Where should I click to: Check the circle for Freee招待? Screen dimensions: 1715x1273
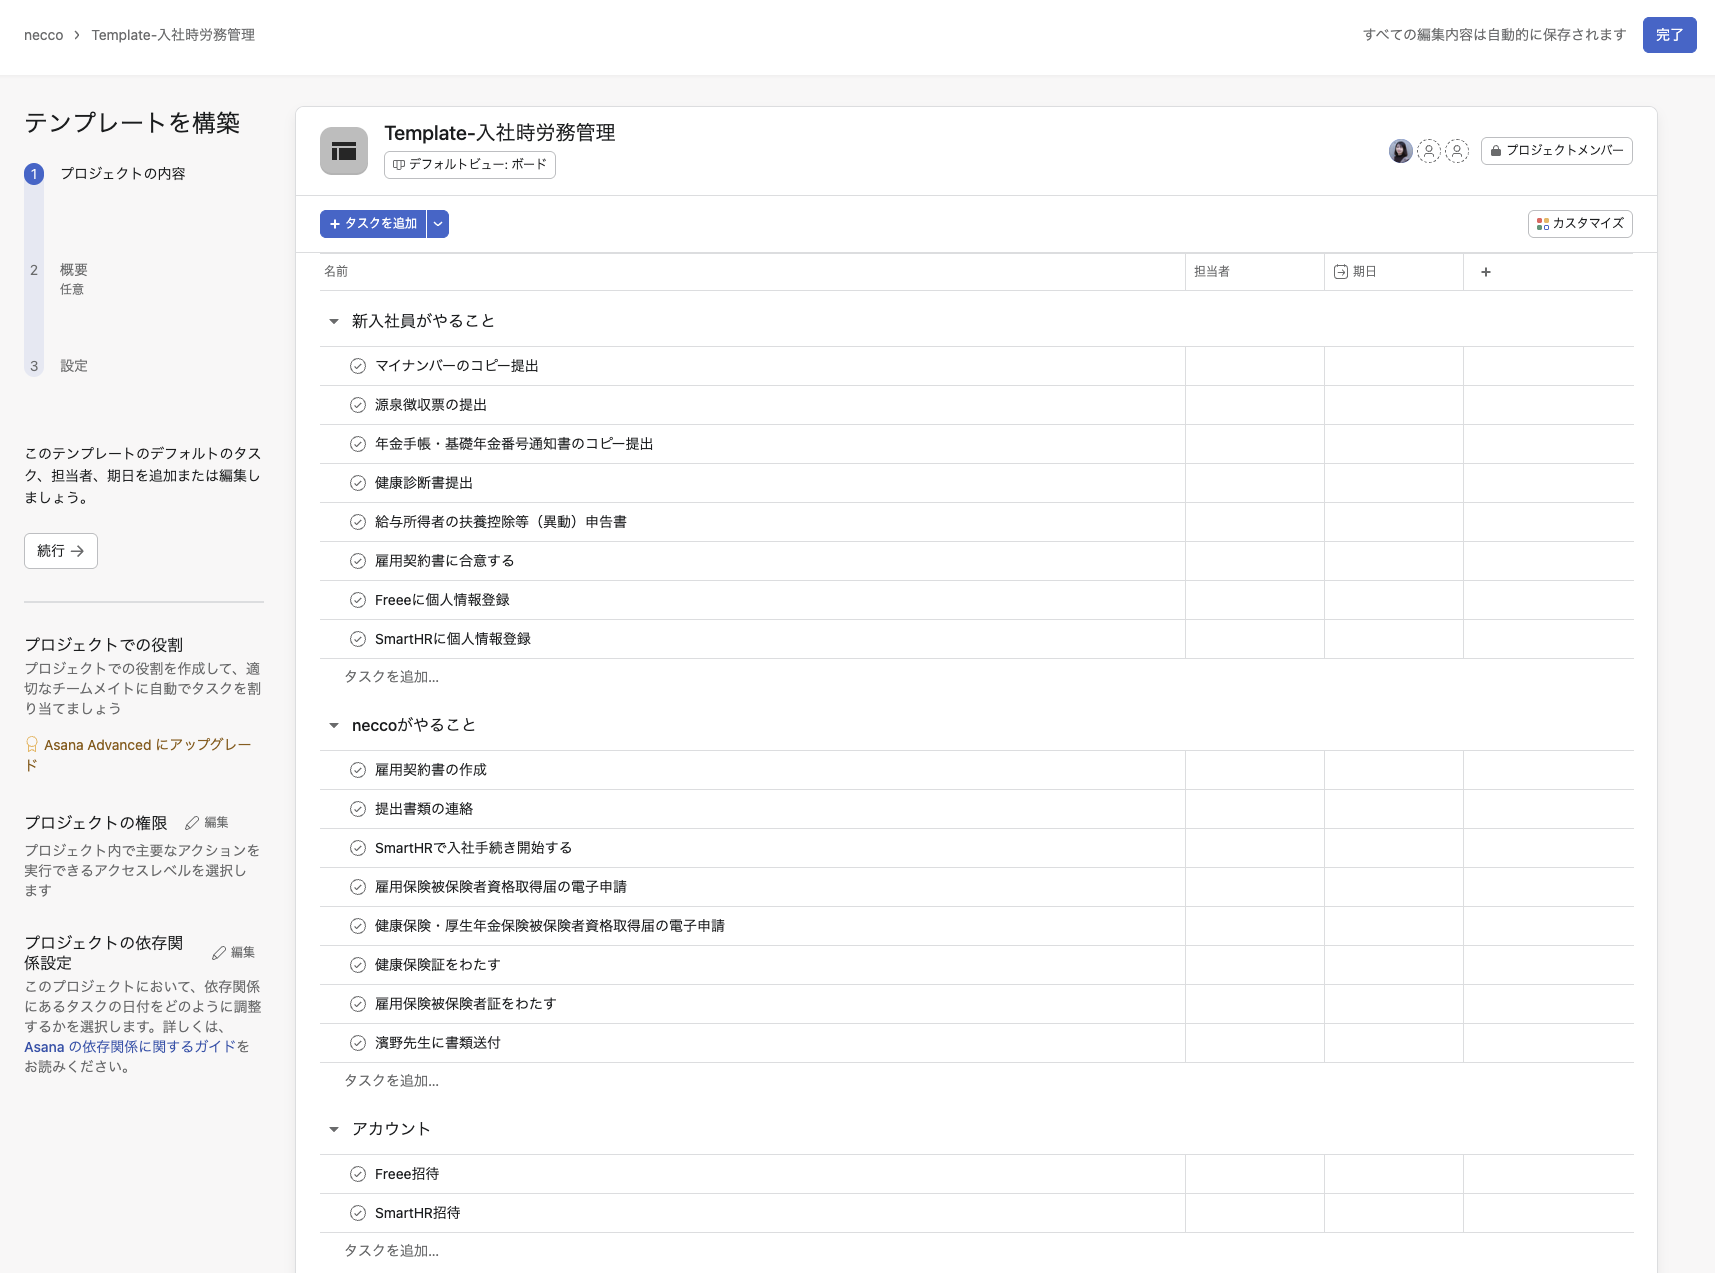358,1174
